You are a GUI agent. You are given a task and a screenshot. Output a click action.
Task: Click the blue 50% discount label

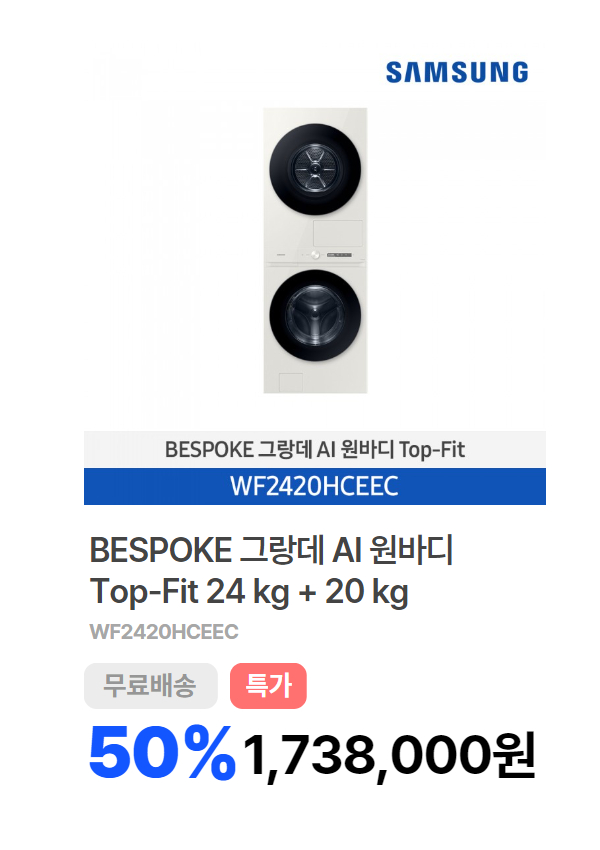(x=162, y=753)
